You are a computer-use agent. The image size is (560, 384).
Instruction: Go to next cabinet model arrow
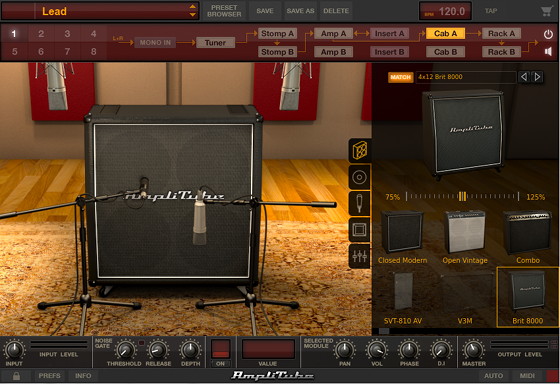click(537, 77)
